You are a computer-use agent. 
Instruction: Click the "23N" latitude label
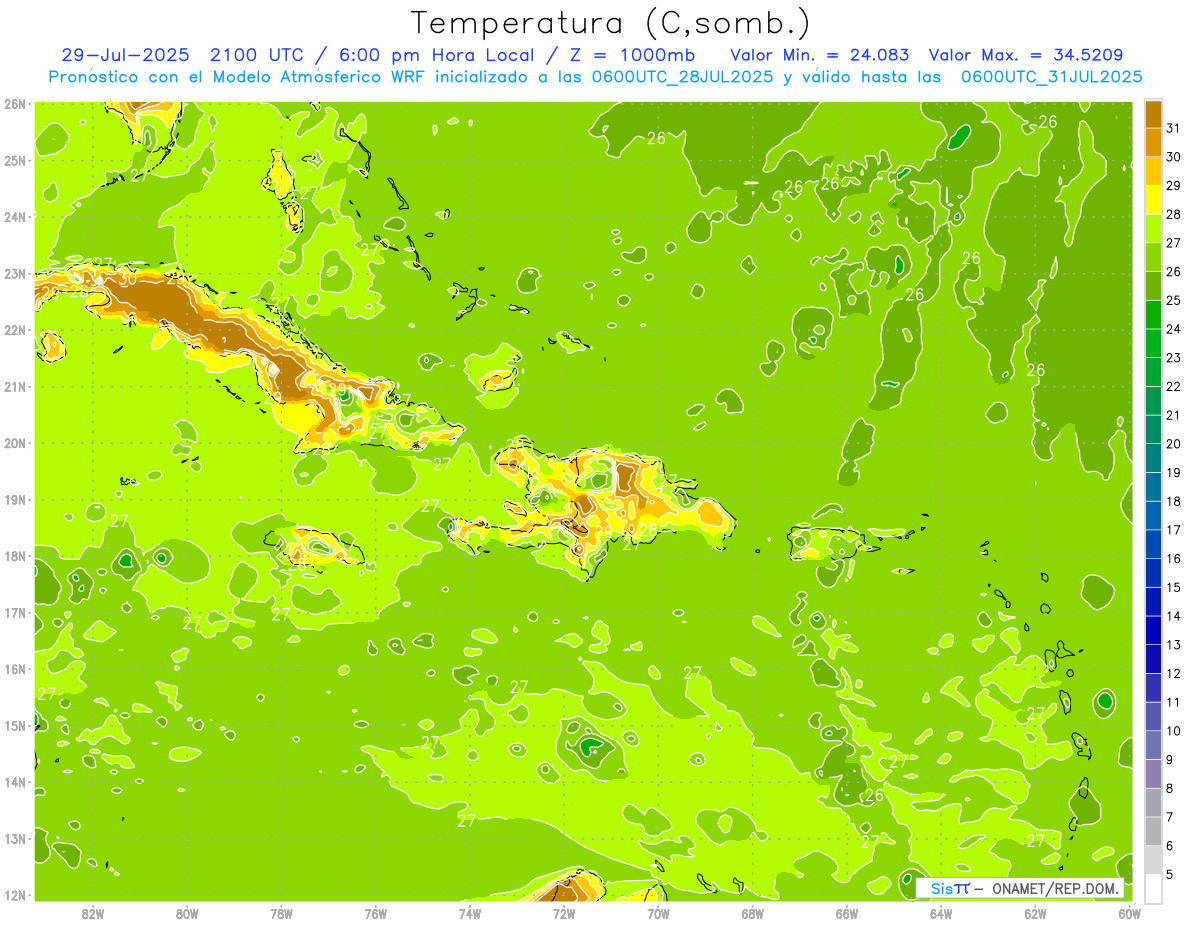click(14, 273)
